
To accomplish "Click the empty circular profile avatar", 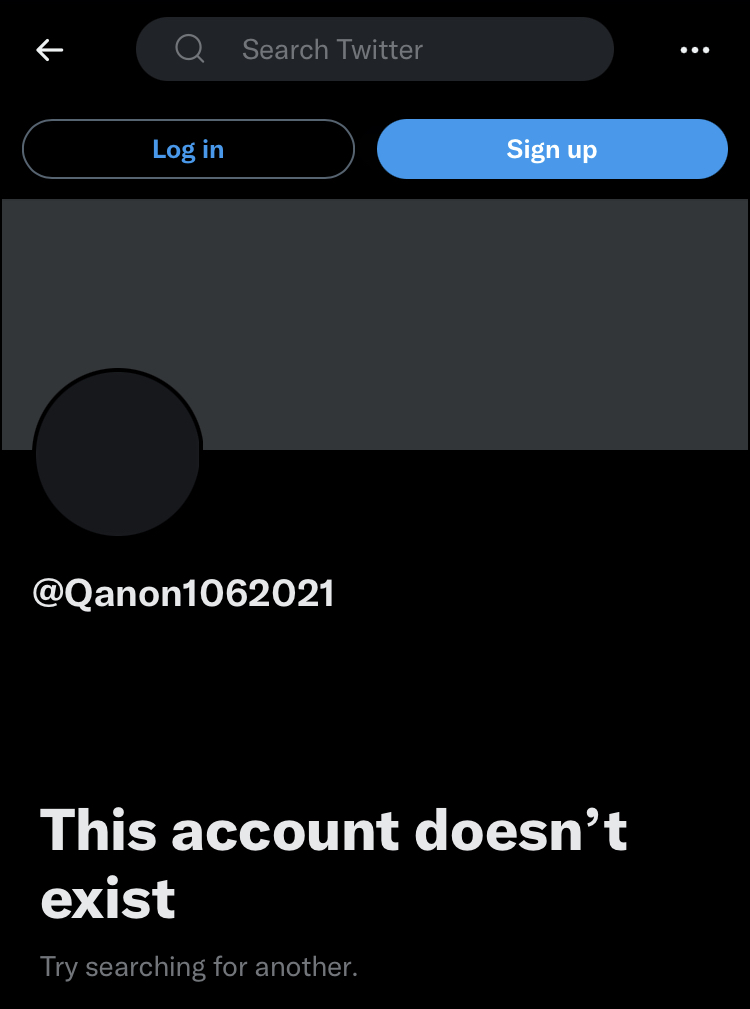I will point(118,452).
